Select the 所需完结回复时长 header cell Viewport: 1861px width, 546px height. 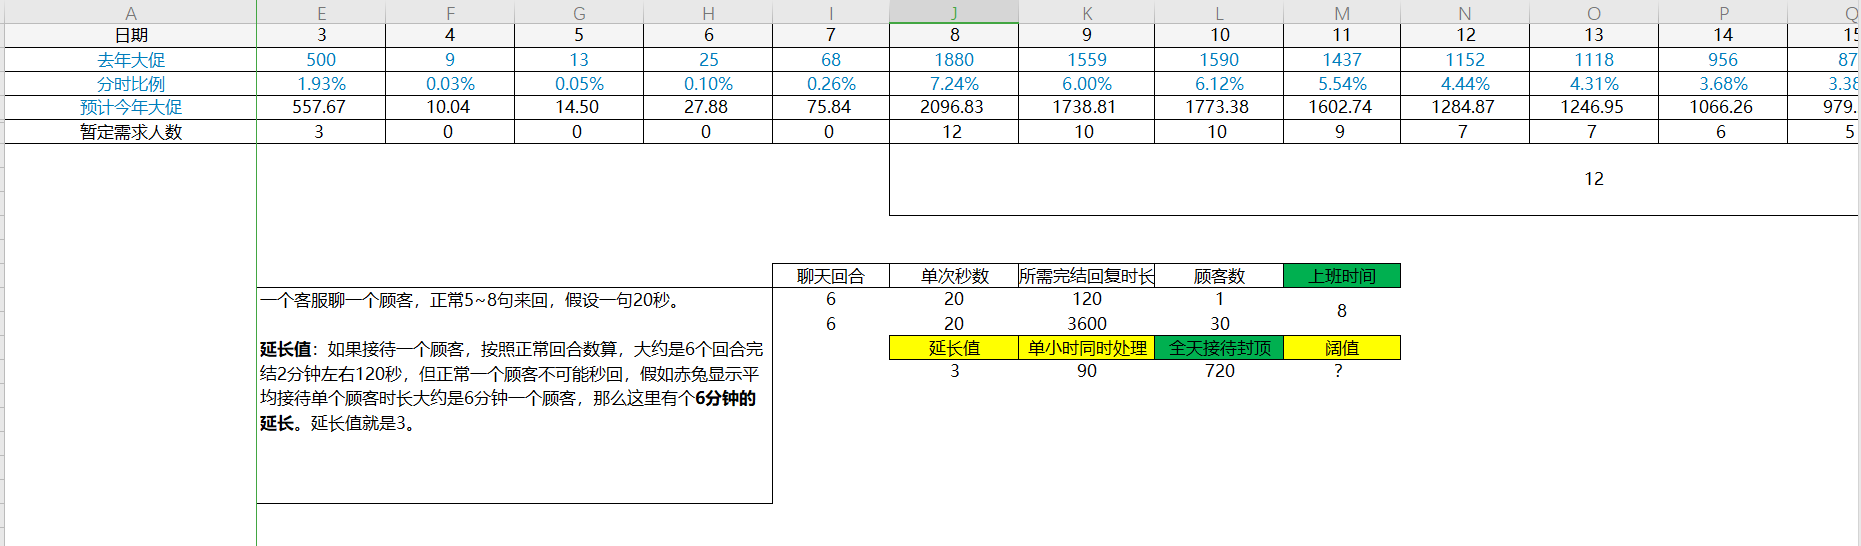point(1087,276)
